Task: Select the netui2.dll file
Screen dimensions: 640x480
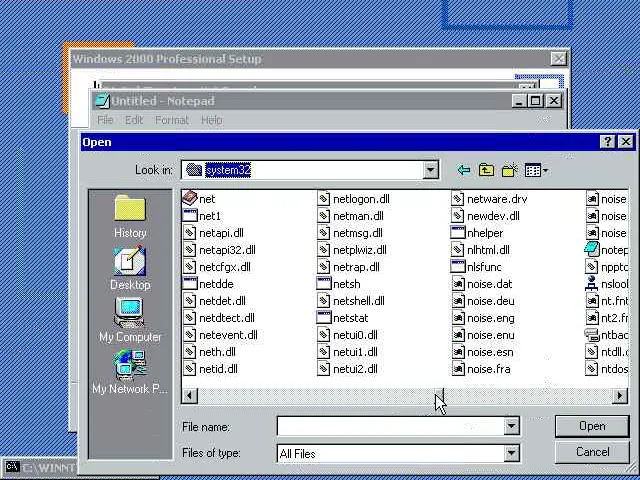Action: 347,369
